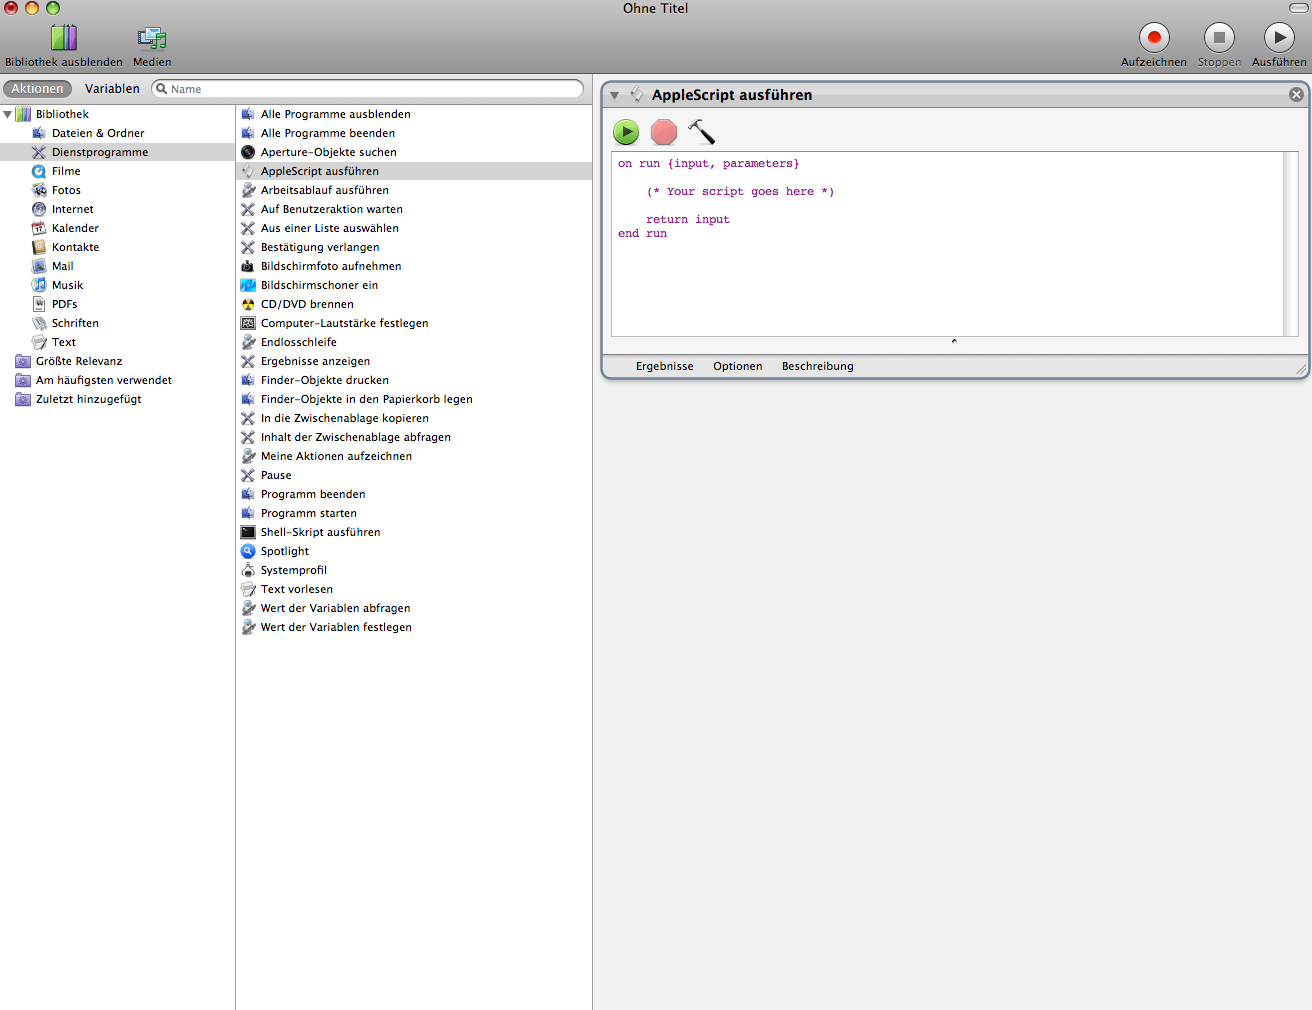The image size is (1312, 1010).
Task: Select the Aktionen tab
Action: (x=37, y=89)
